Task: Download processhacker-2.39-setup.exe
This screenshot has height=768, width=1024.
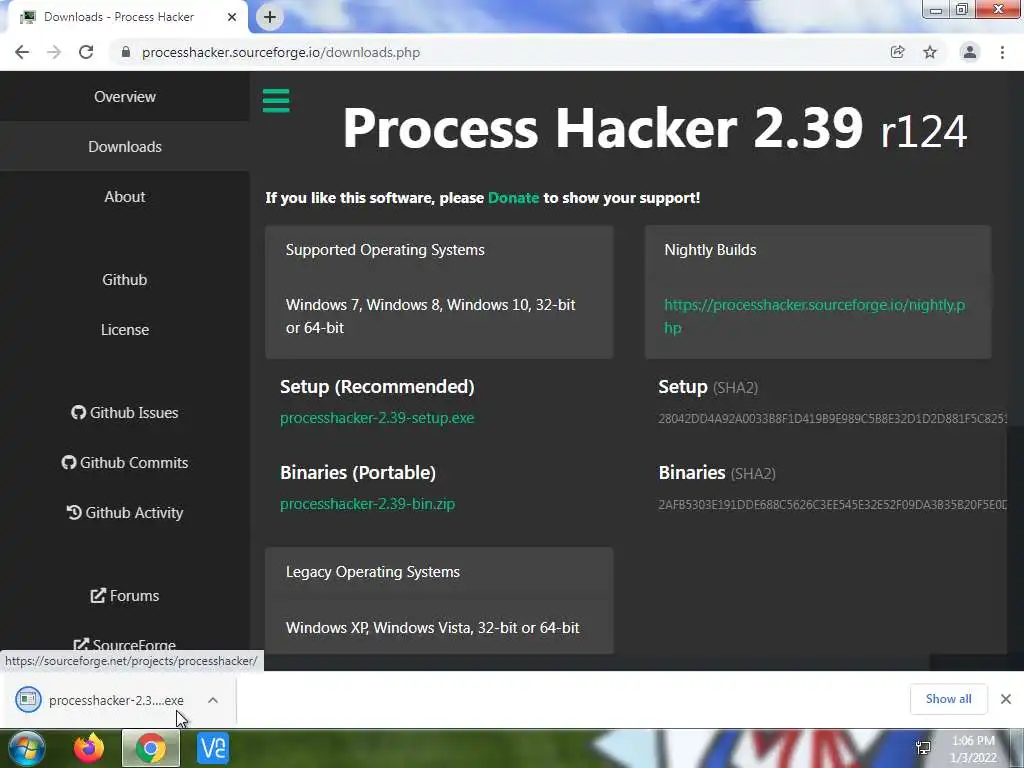Action: click(377, 418)
